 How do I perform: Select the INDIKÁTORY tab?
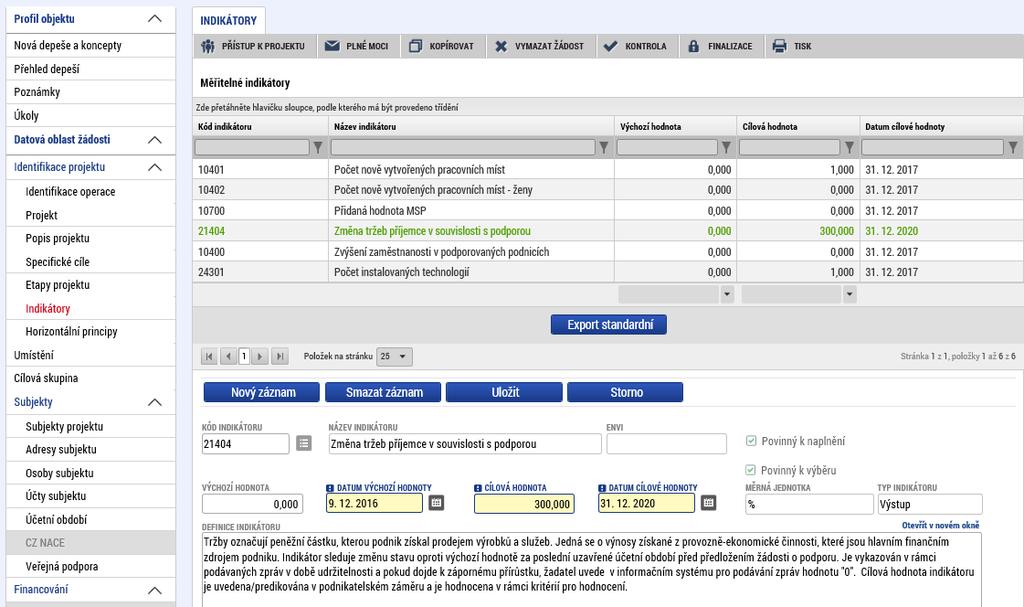click(x=229, y=21)
